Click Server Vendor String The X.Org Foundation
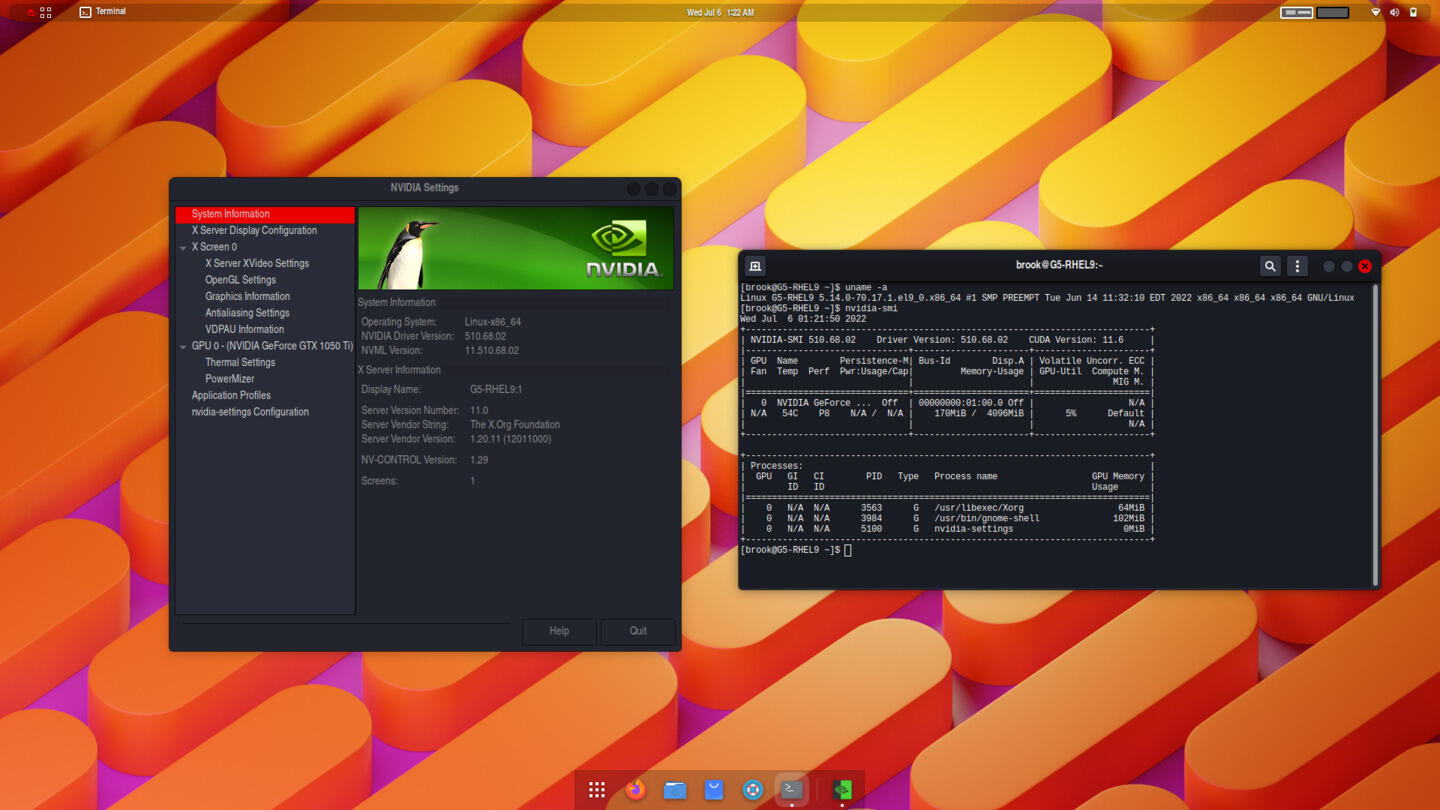 tap(515, 425)
